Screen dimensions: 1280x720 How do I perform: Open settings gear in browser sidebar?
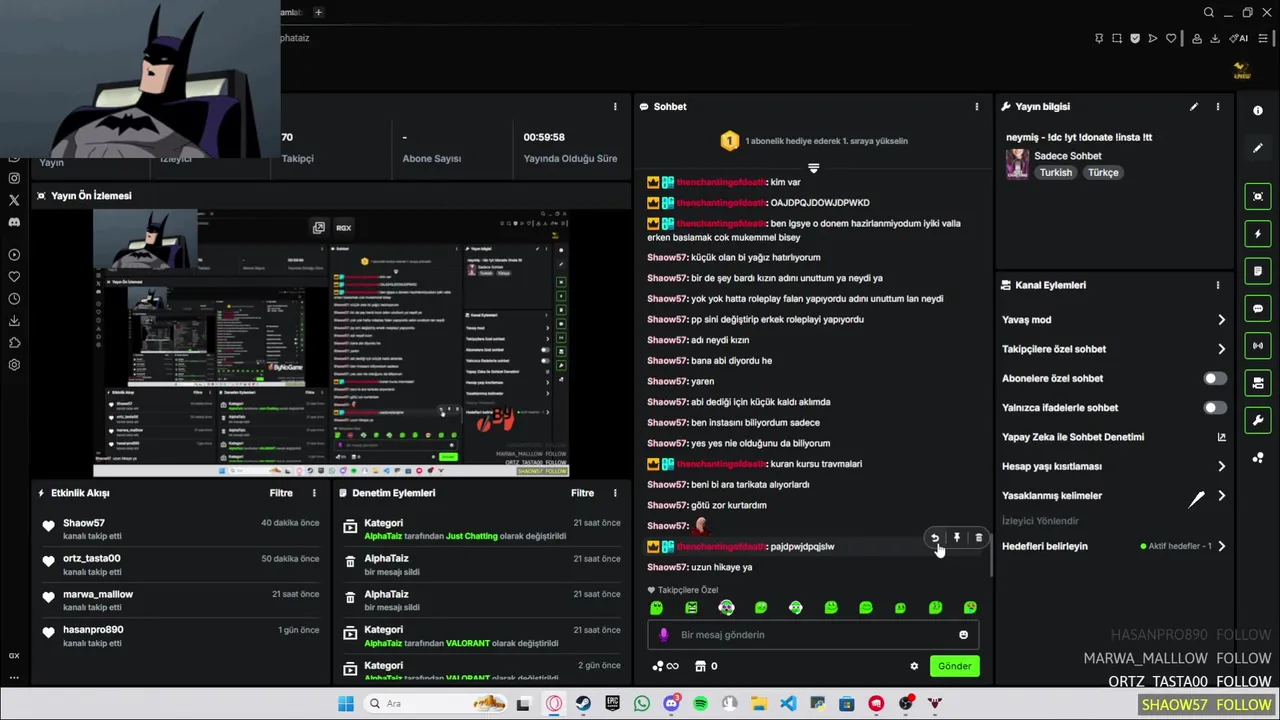tap(14, 365)
